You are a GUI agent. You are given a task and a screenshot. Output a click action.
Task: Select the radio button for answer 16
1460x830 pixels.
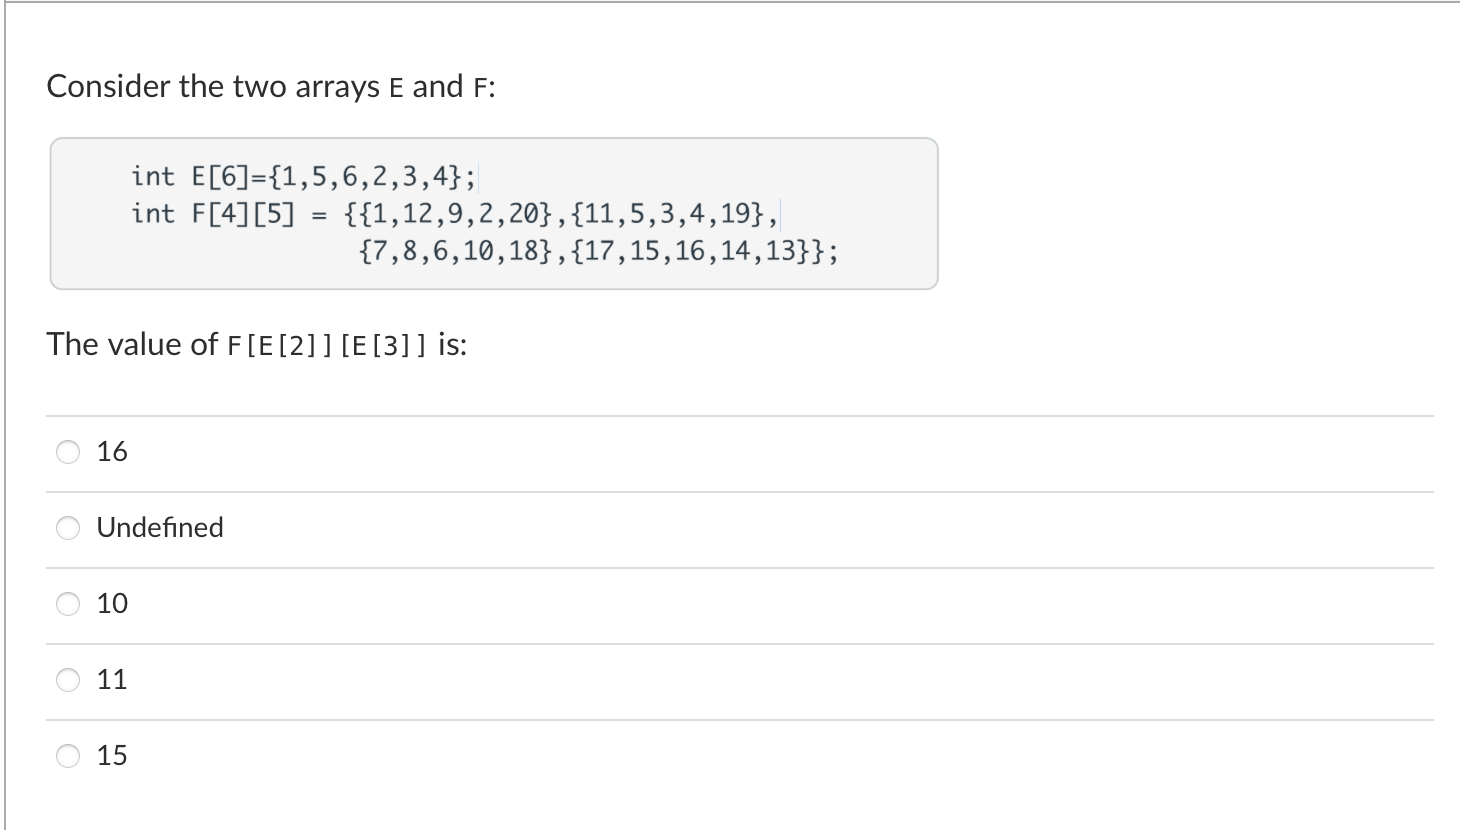(67, 452)
